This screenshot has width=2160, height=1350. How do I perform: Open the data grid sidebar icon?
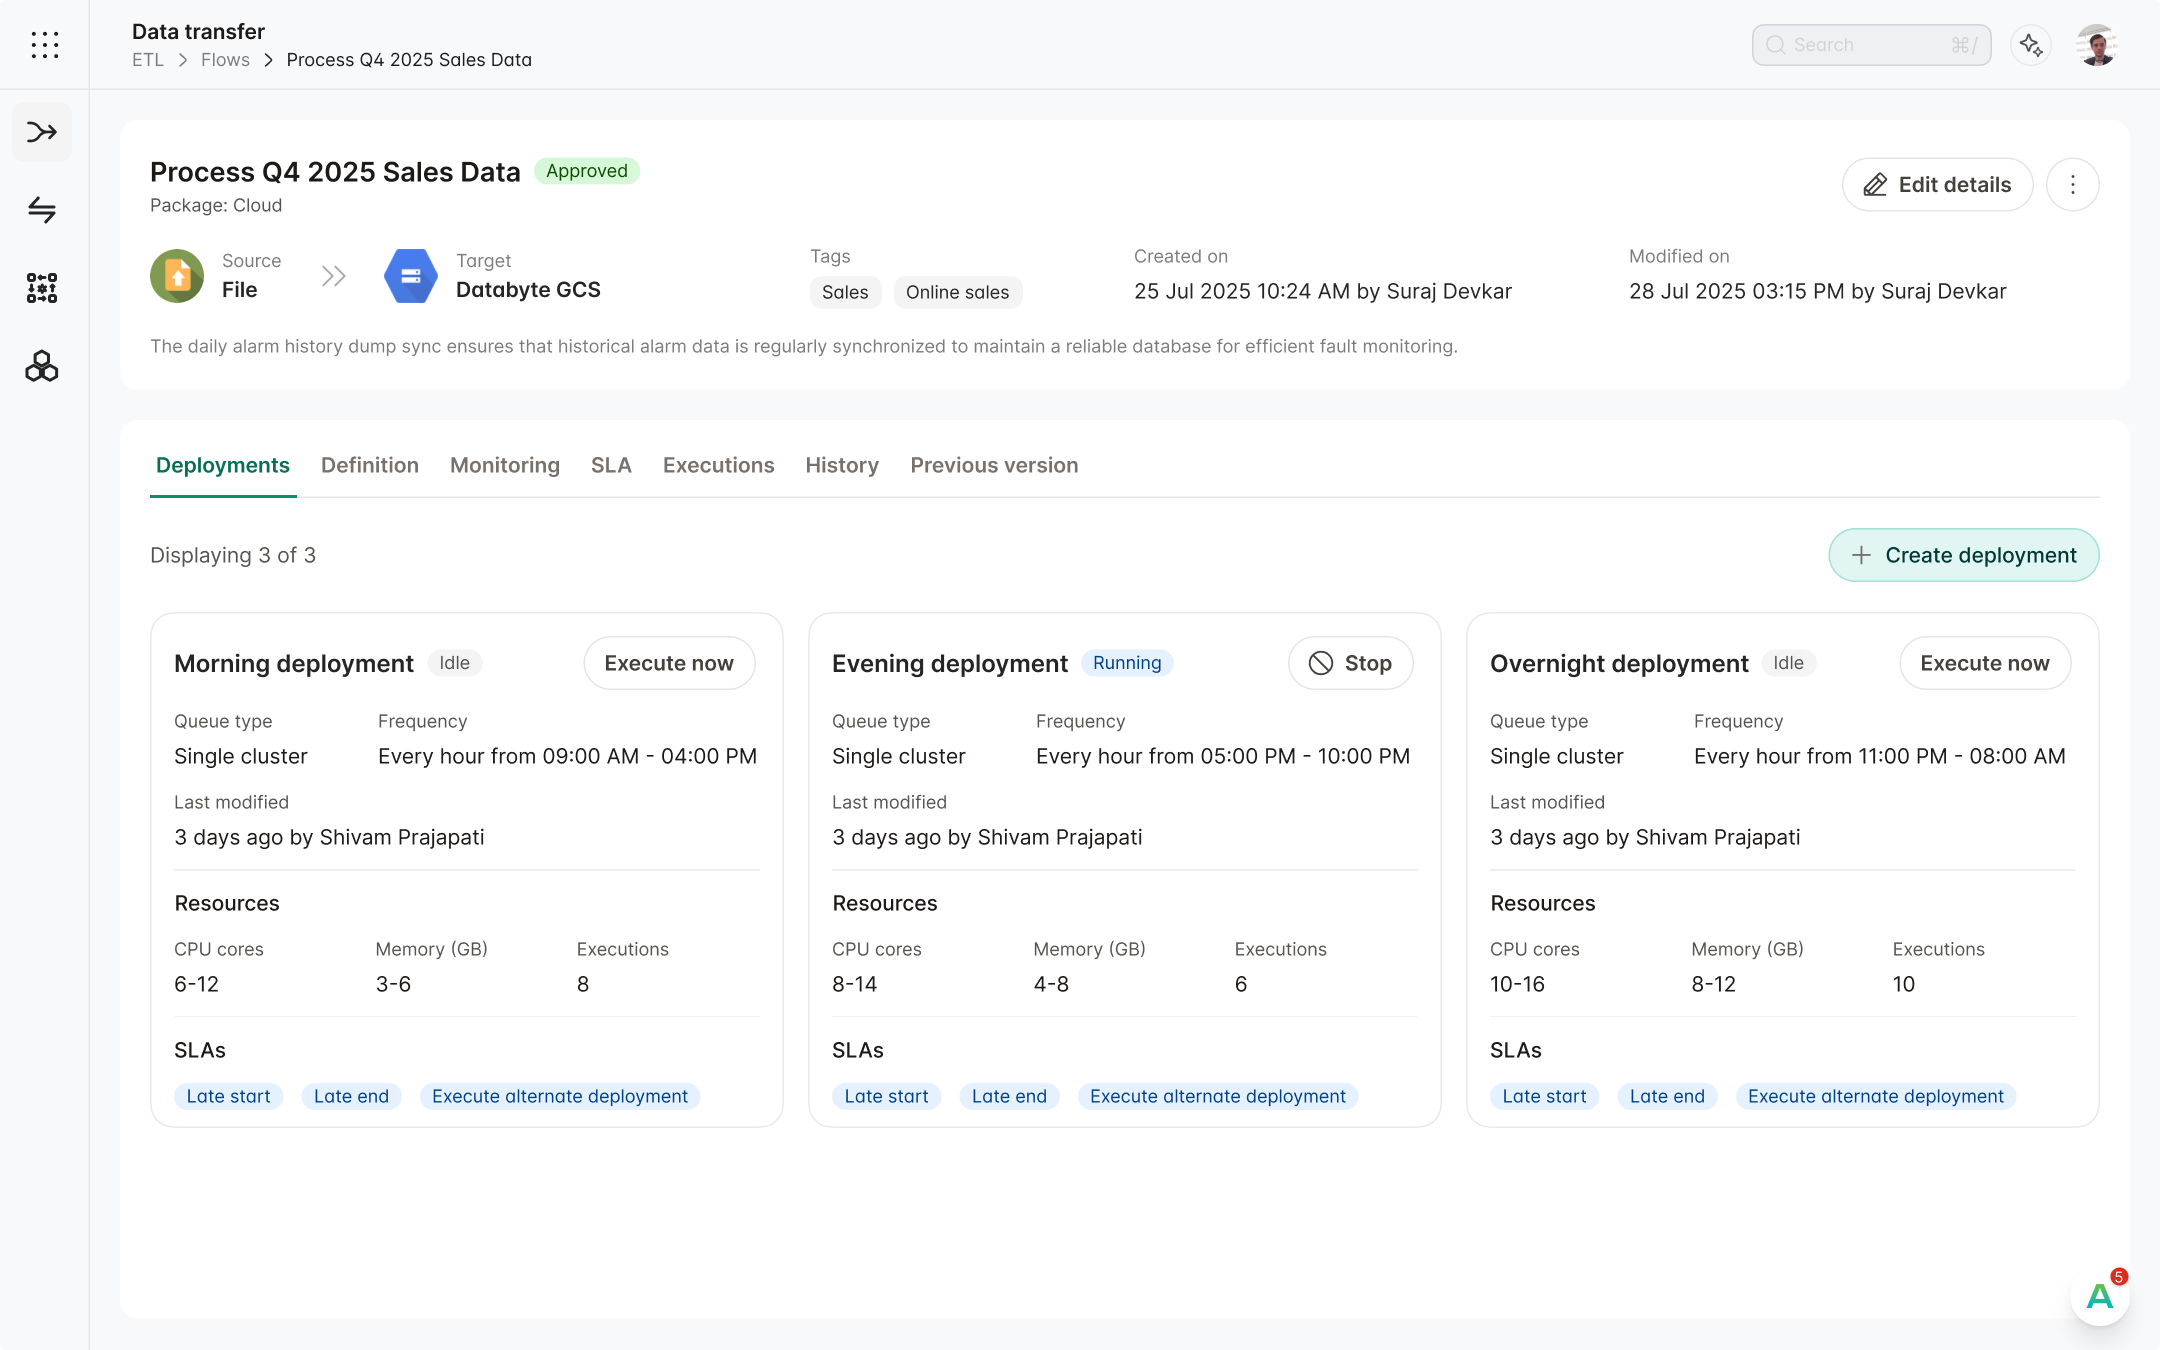pyautogui.click(x=42, y=288)
